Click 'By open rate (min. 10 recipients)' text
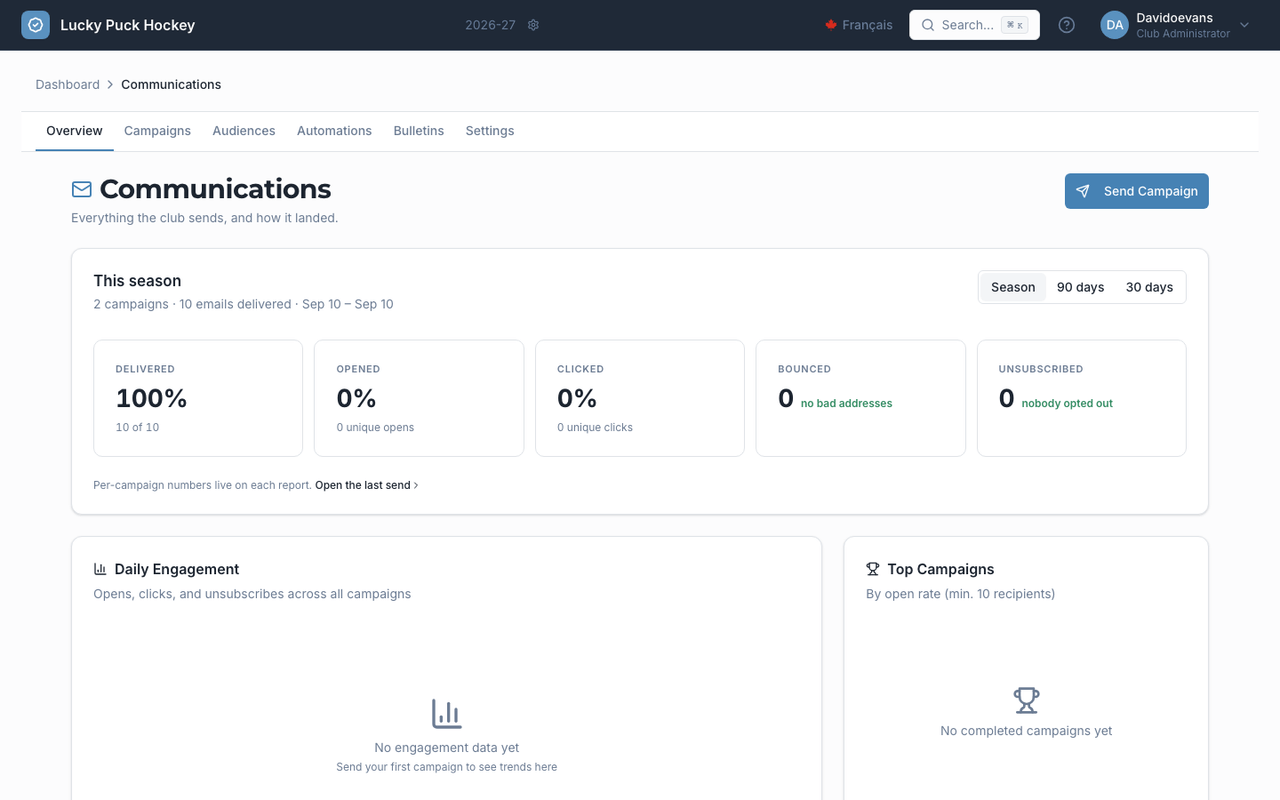1280x800 pixels. (960, 594)
